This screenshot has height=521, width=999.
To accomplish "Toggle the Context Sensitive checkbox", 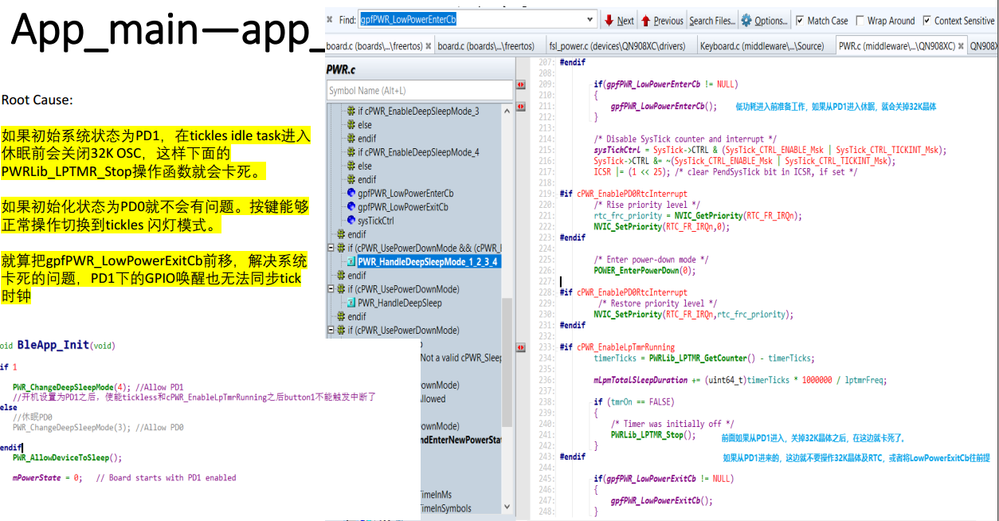I will [927, 20].
